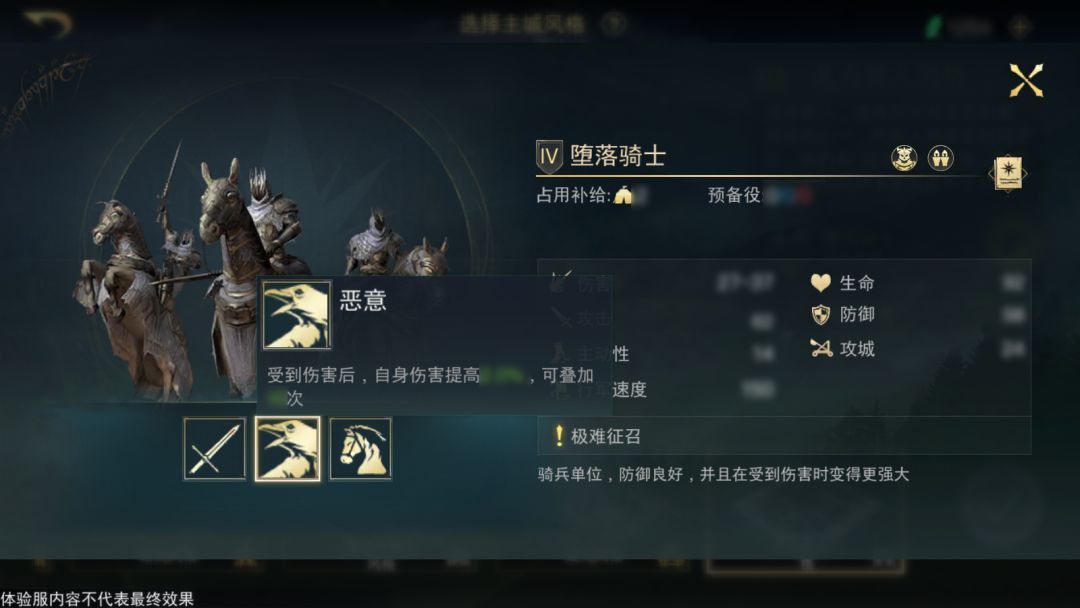Click the 堕落骑士 unit name
The height and width of the screenshot is (608, 1080).
pyautogui.click(x=618, y=156)
